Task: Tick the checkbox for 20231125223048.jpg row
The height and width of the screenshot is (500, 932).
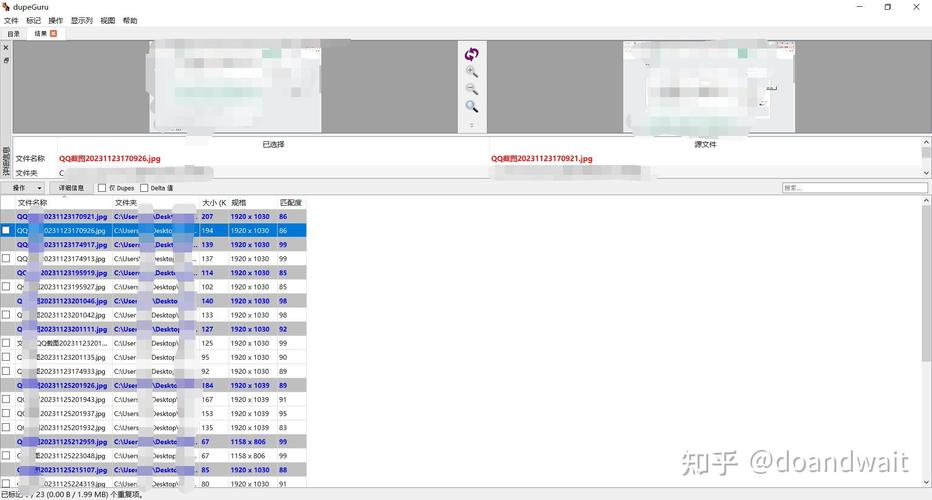Action: (x=6, y=455)
